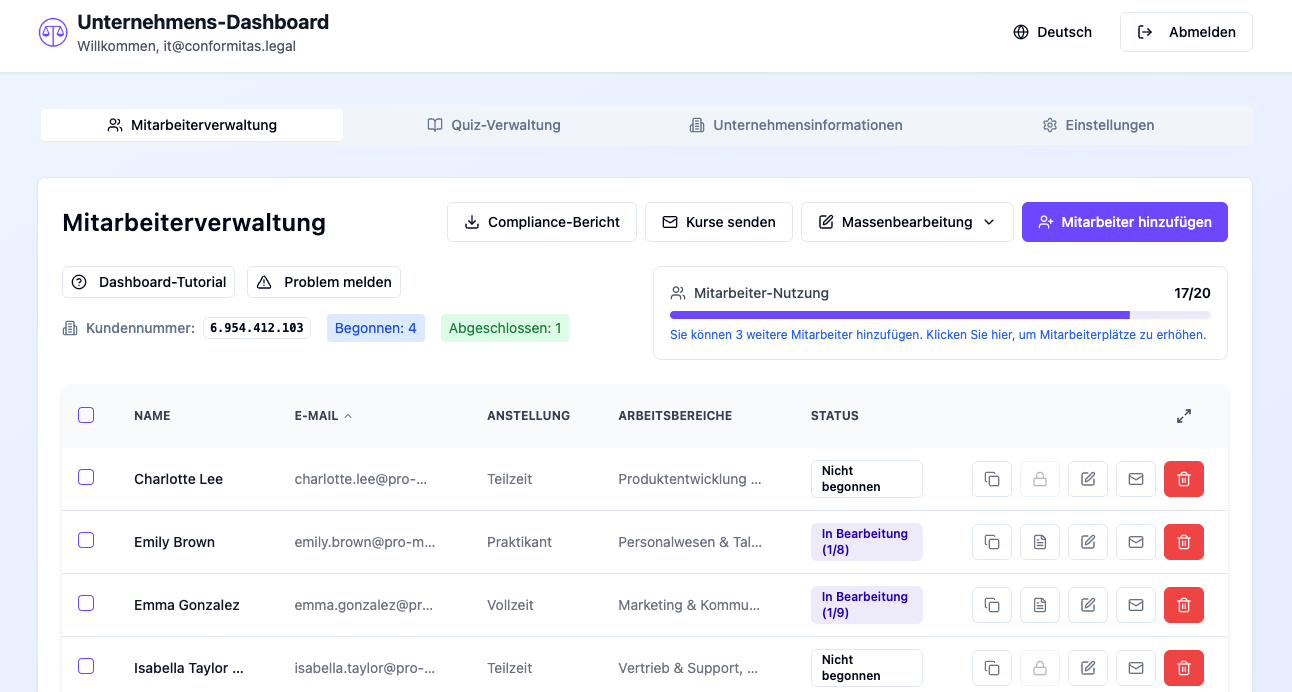Open the Deutsch language selector
Screen dimensions: 1292x692
[x=1052, y=32]
